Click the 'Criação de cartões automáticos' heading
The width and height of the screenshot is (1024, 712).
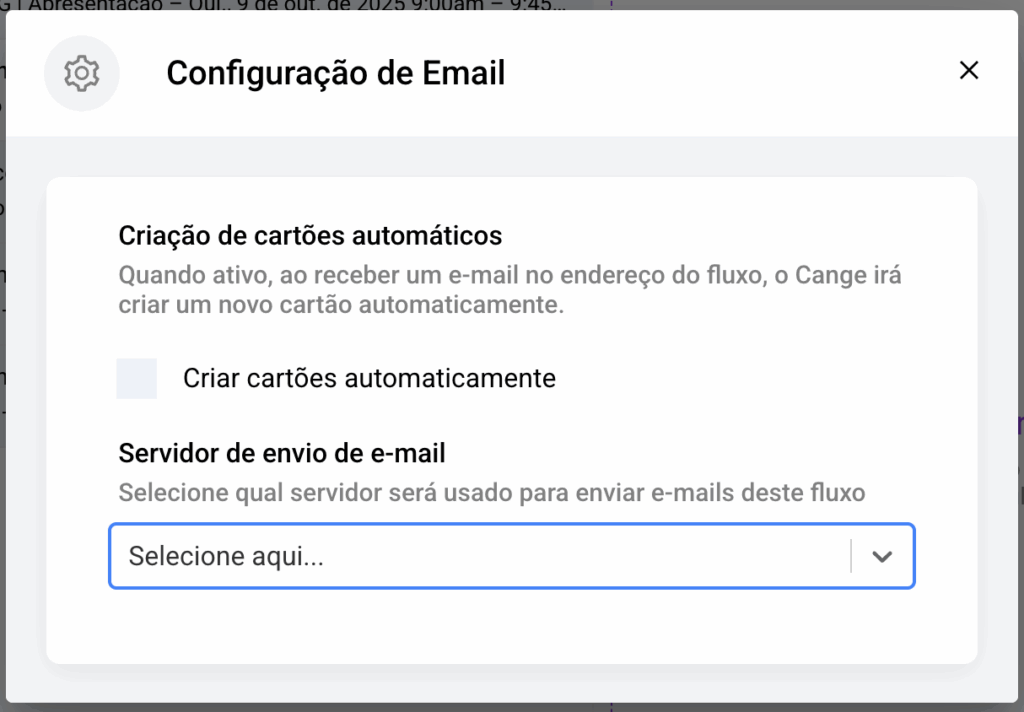point(310,236)
